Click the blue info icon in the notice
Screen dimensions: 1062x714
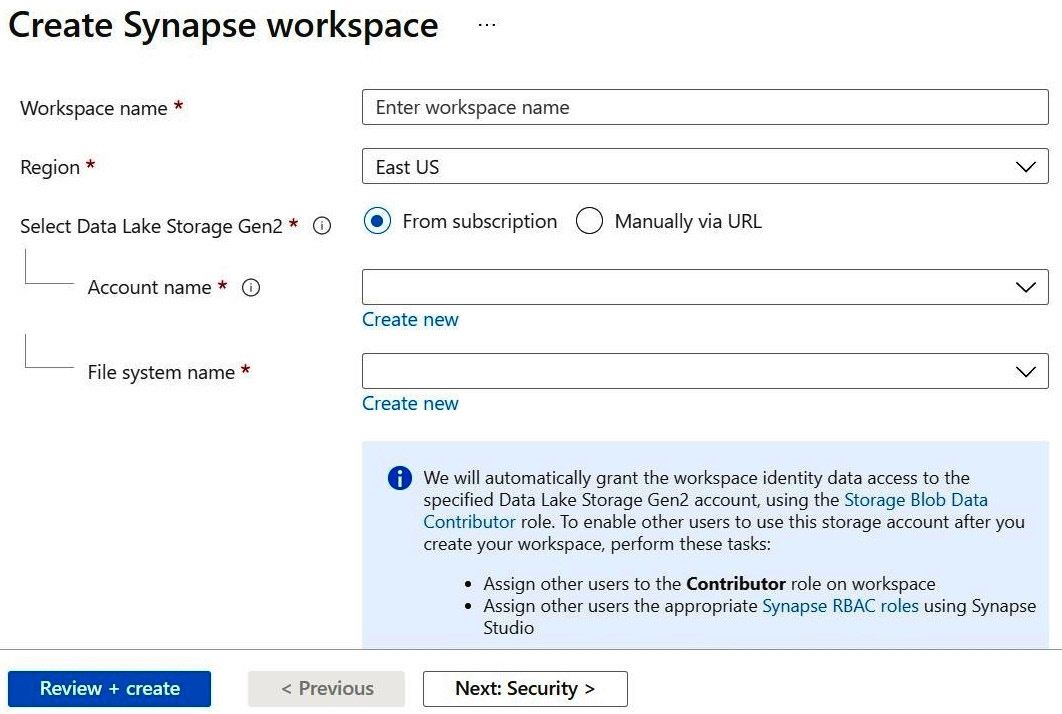(400, 478)
